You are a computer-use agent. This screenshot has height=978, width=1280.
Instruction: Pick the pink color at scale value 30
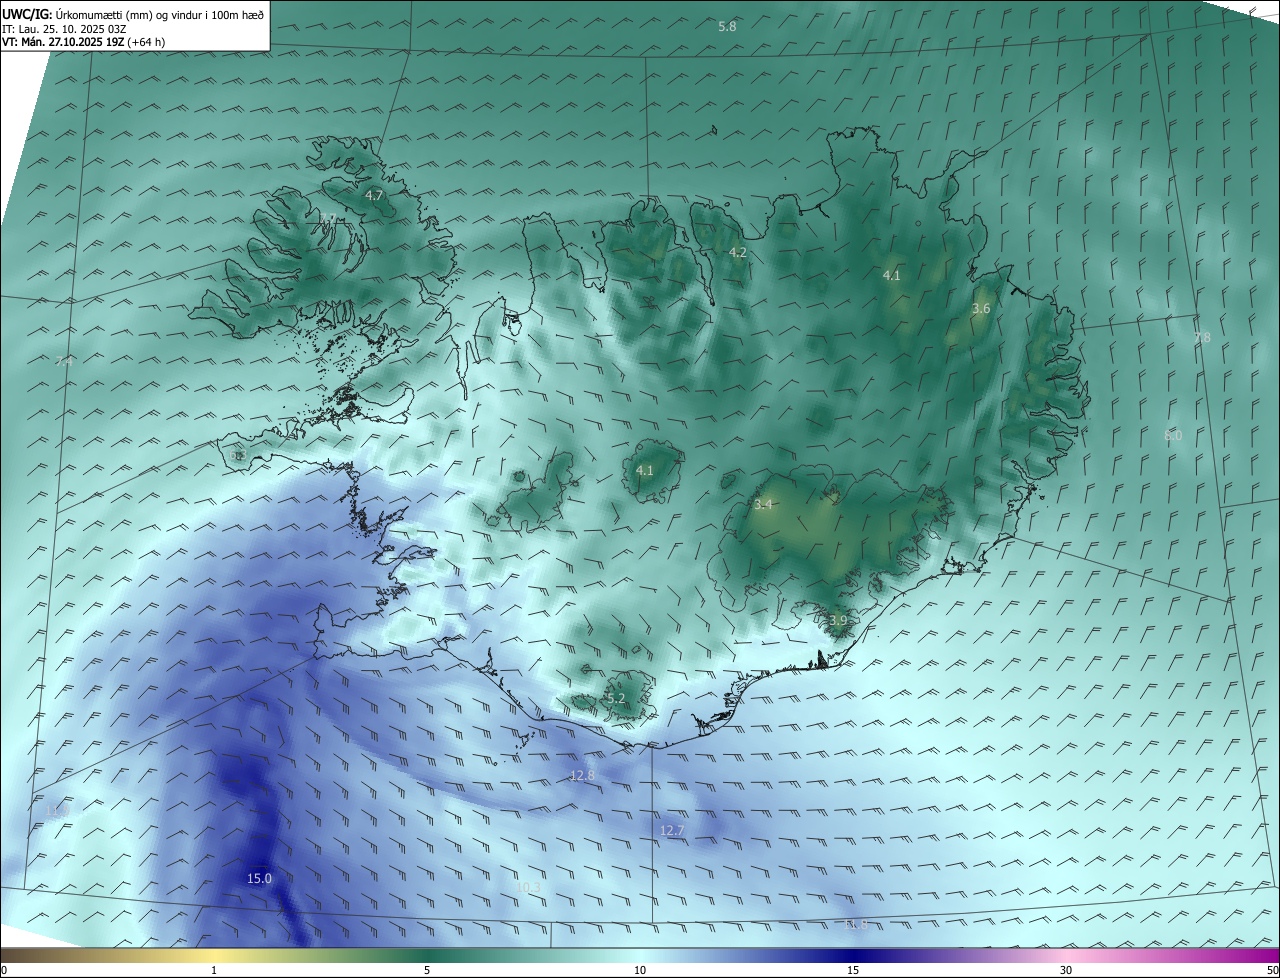(x=1066, y=955)
